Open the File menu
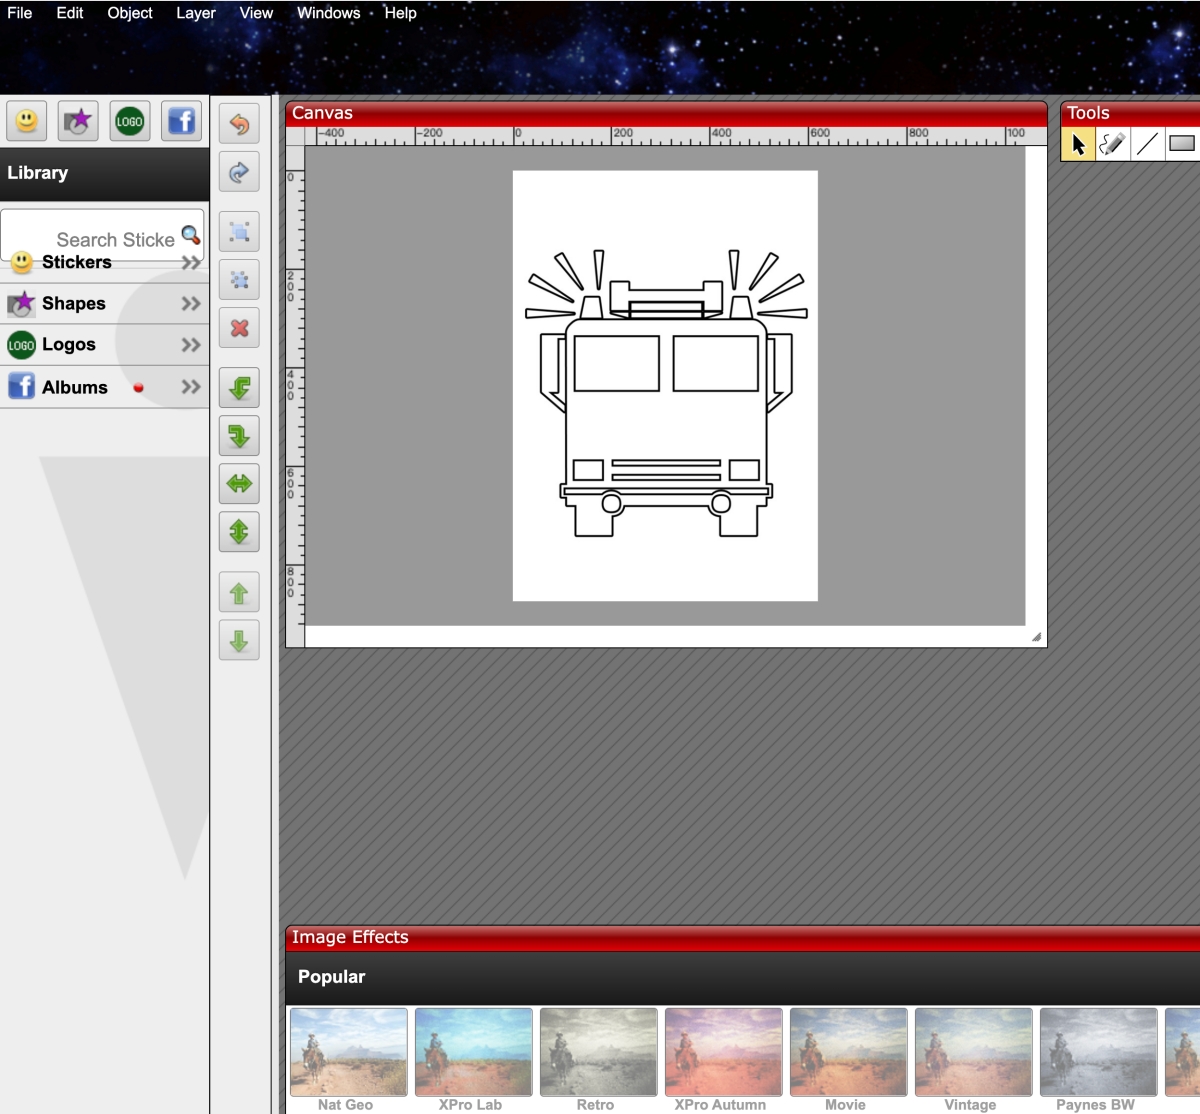The image size is (1200, 1114). click(x=20, y=13)
